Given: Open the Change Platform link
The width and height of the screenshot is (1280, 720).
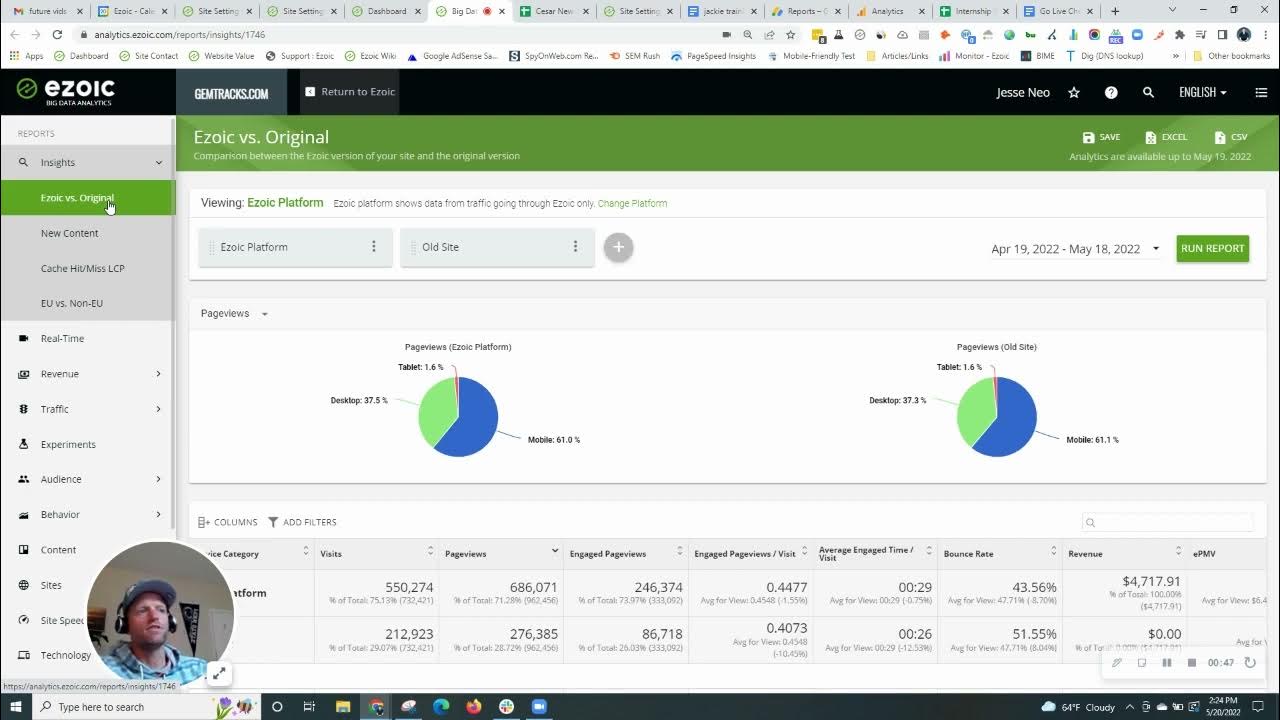Looking at the screenshot, I should [632, 202].
